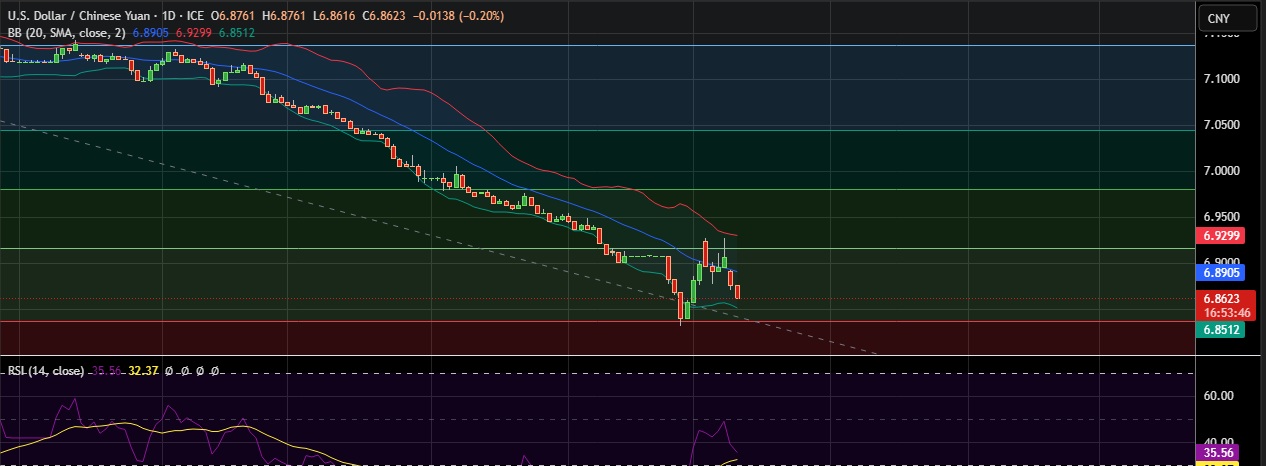Click the 7.0500 price axis label

click(1221, 125)
